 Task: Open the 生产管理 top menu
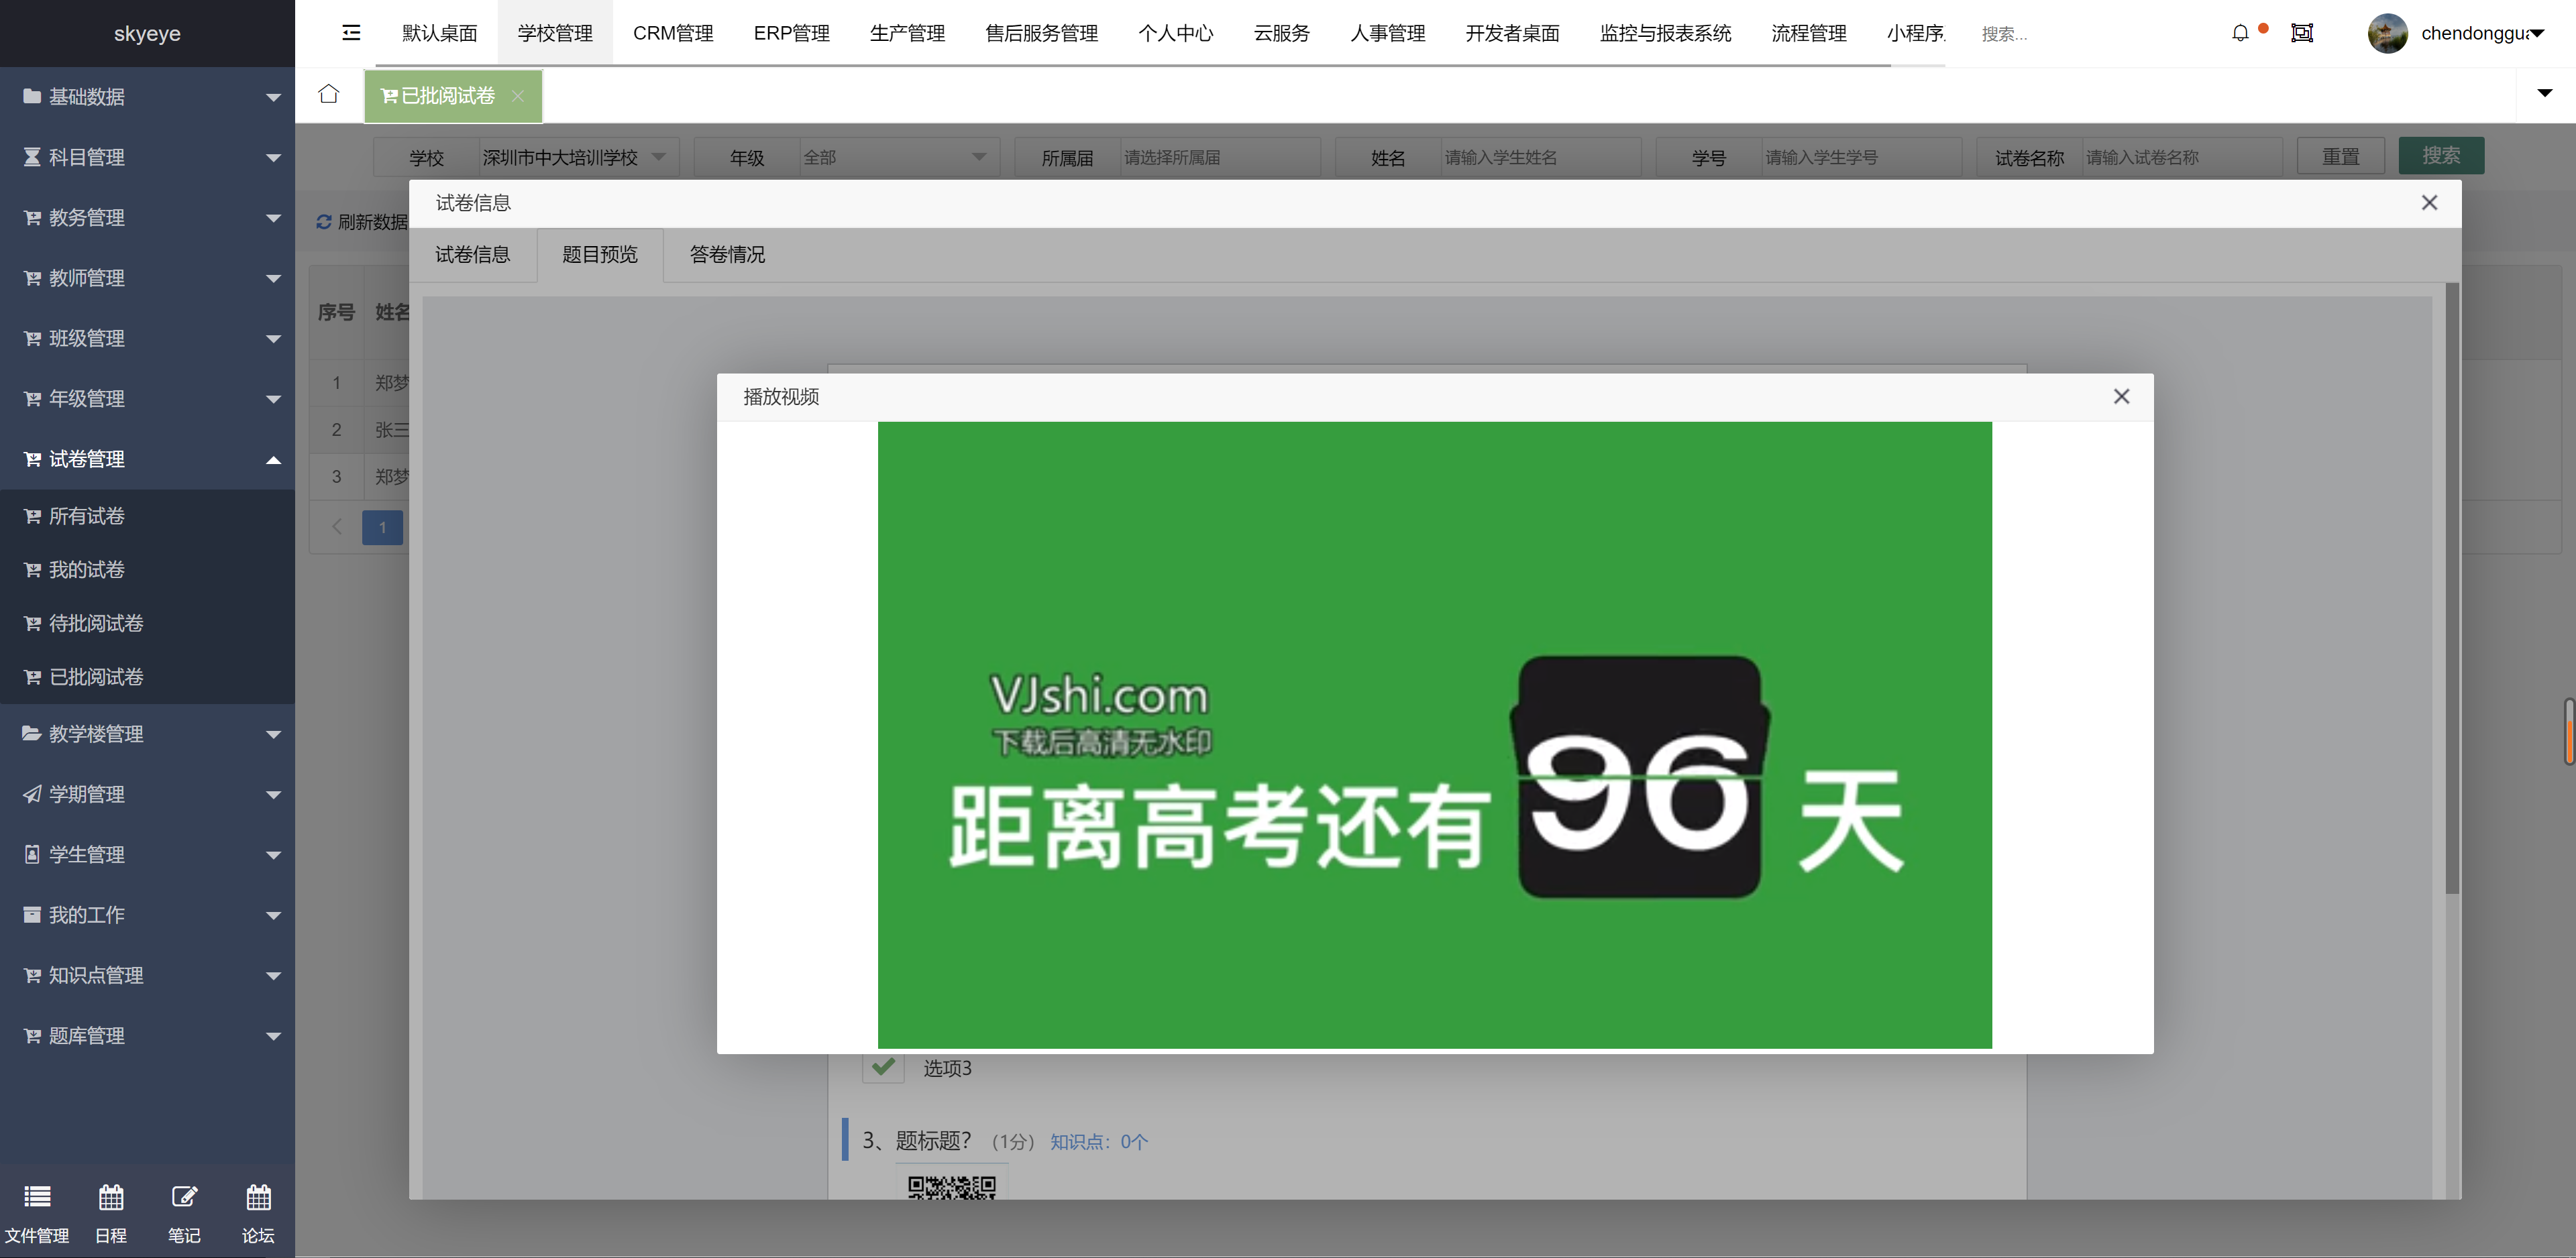tap(907, 33)
